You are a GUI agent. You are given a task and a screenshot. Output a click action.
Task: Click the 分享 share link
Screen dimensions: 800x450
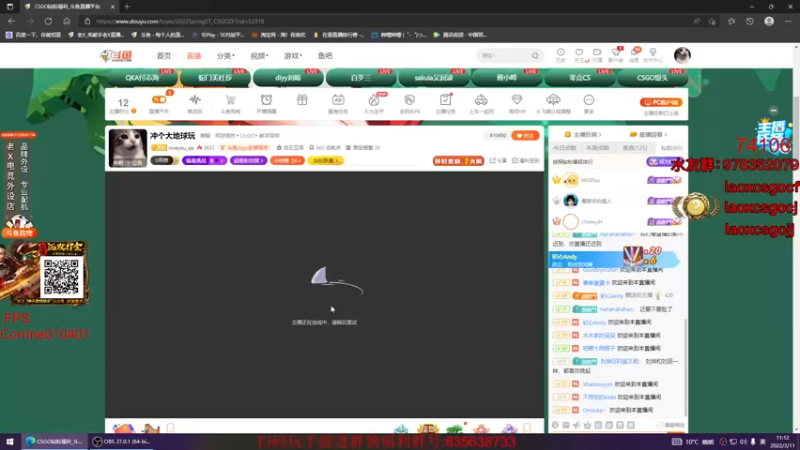(x=498, y=161)
